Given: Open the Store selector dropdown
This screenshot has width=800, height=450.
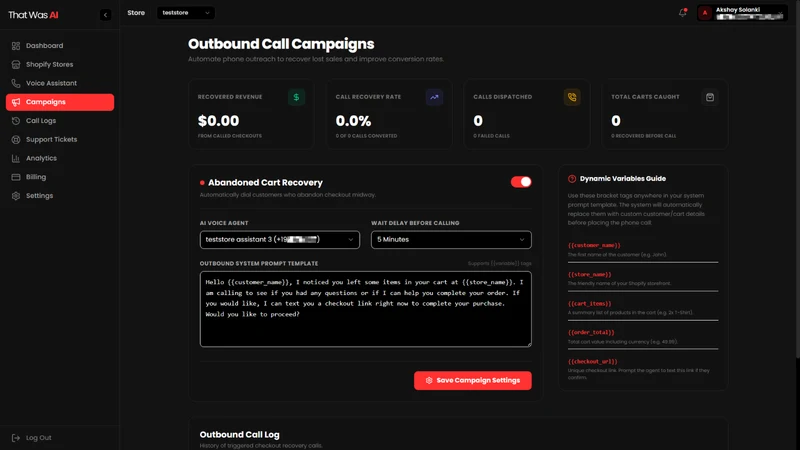Looking at the screenshot, I should tap(186, 13).
